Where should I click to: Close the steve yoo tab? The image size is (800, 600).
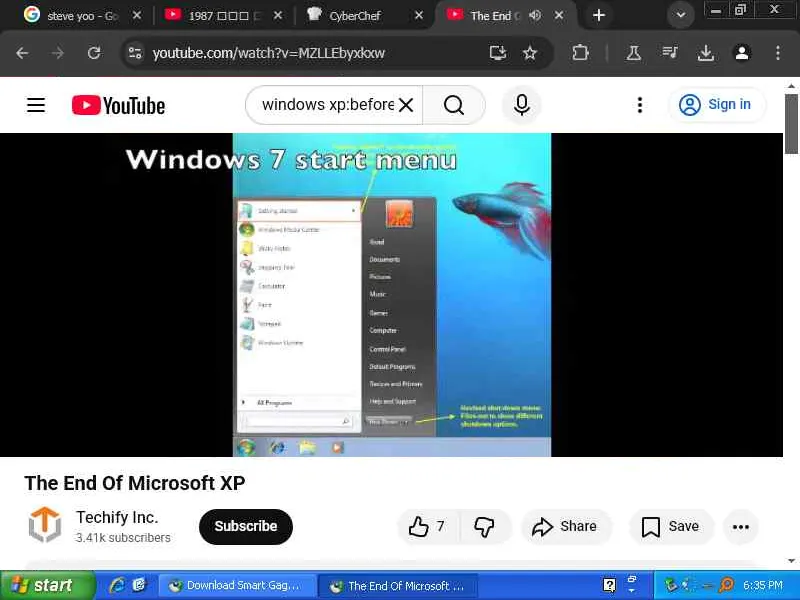137,15
